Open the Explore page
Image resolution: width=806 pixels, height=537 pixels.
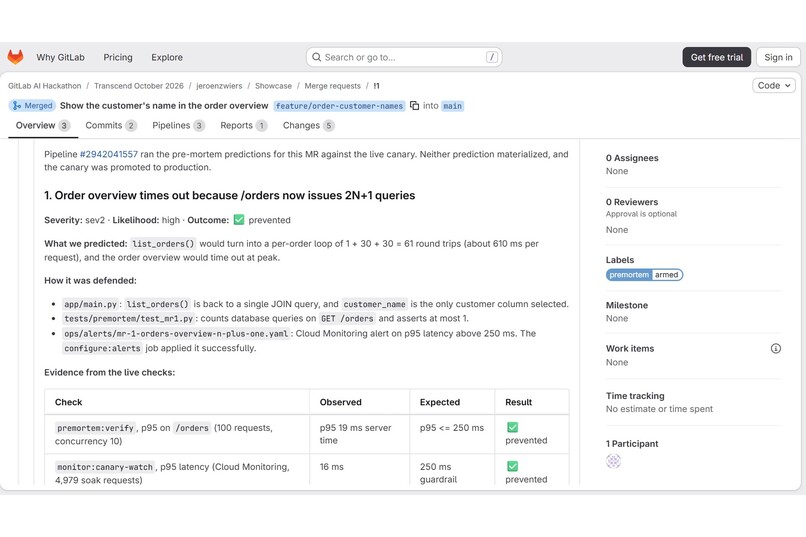pos(167,57)
